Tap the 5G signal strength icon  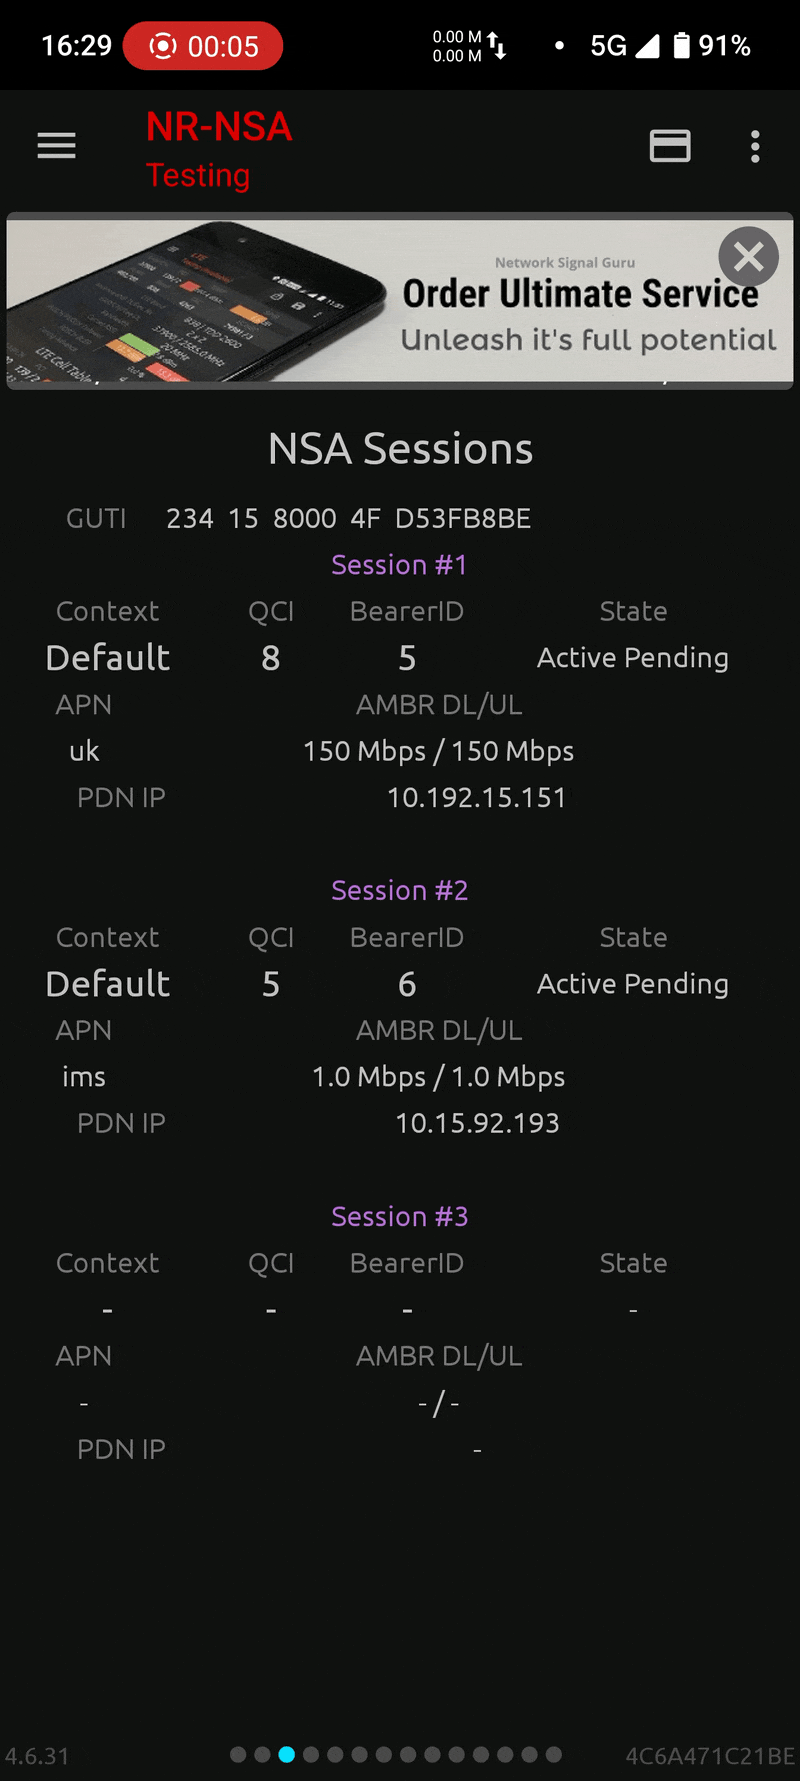point(647,46)
